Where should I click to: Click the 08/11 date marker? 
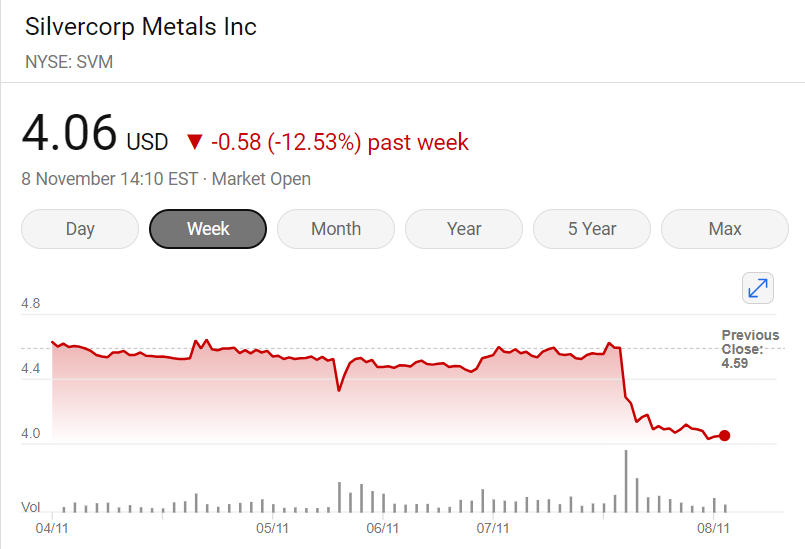point(714,527)
